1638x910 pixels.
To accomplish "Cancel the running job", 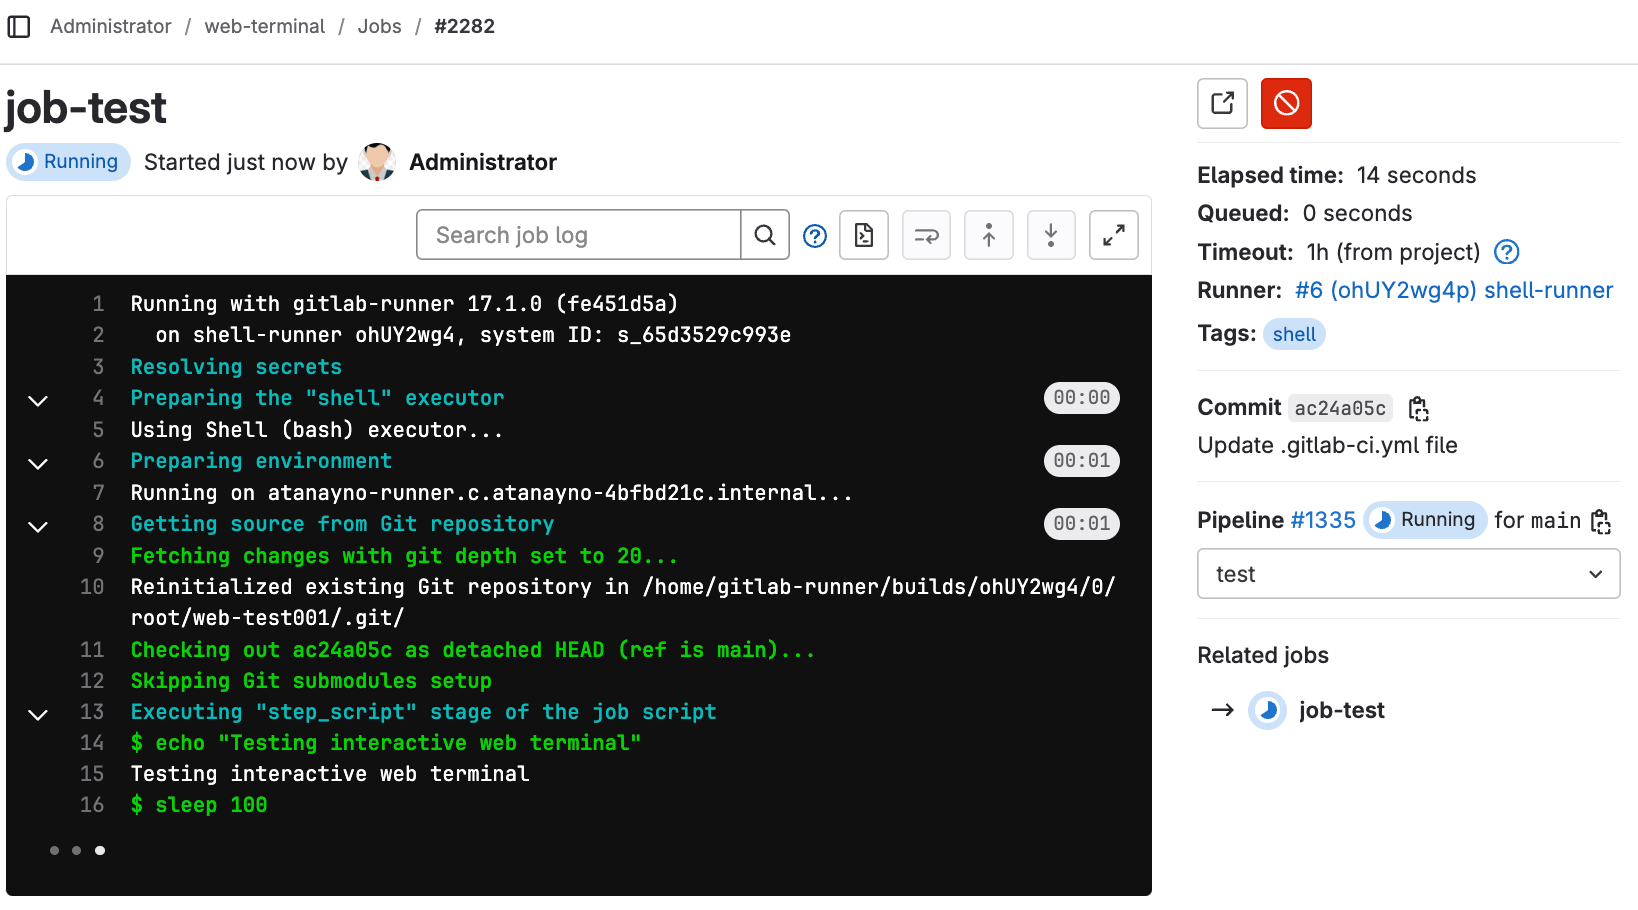I will point(1286,103).
